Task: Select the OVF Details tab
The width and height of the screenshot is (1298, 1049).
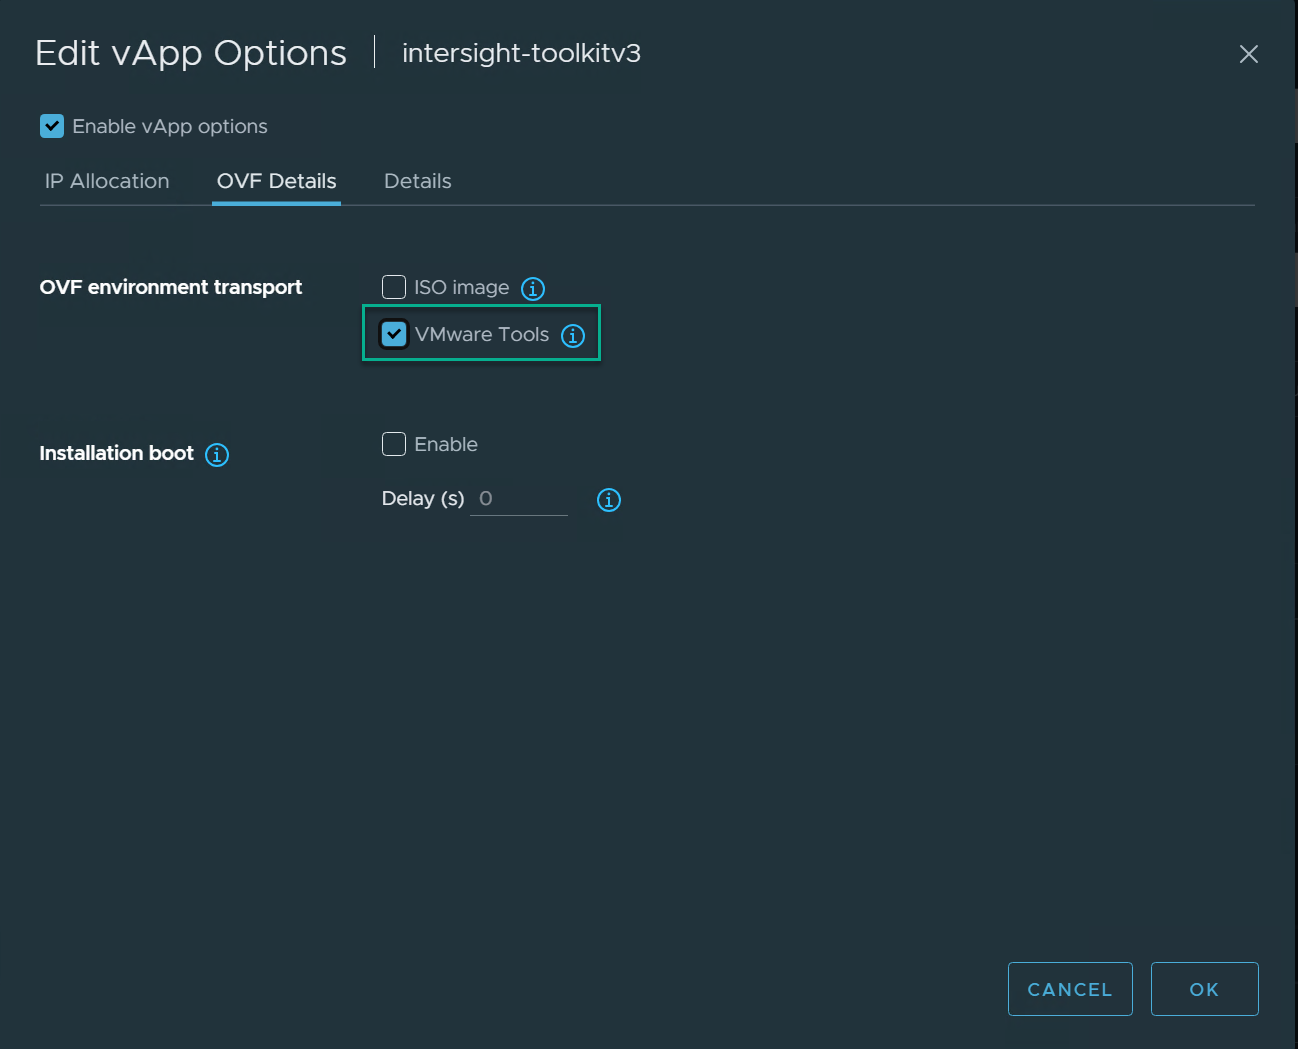Action: 276,181
